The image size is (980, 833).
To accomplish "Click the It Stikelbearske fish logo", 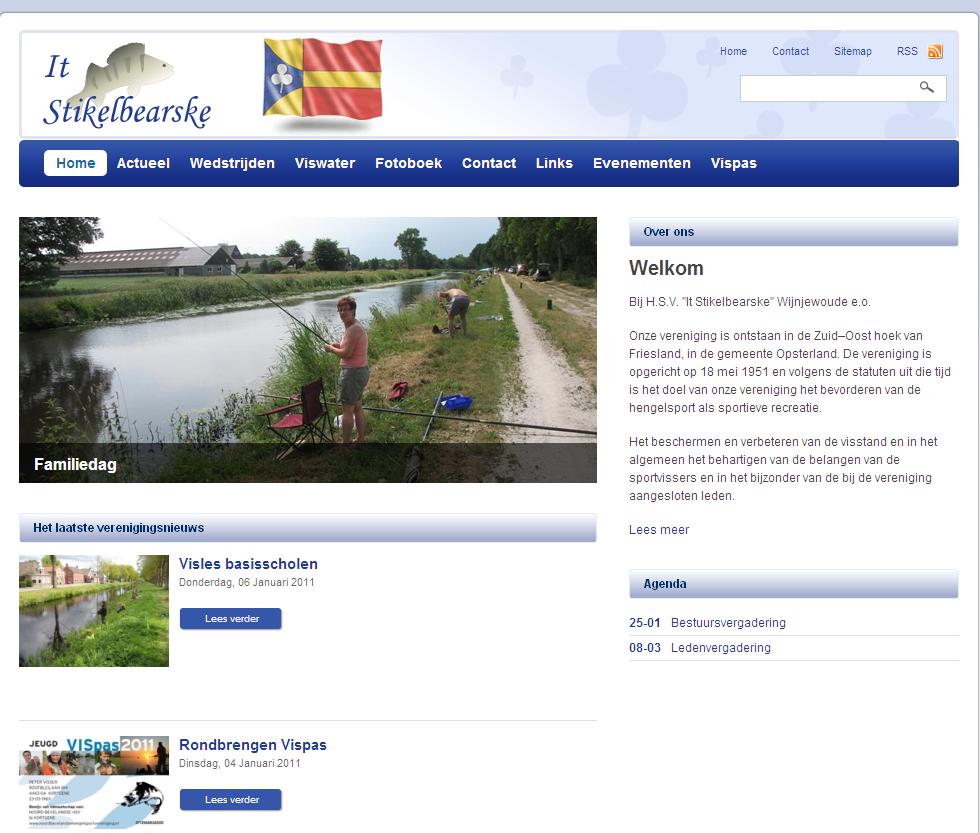I will (x=127, y=87).
